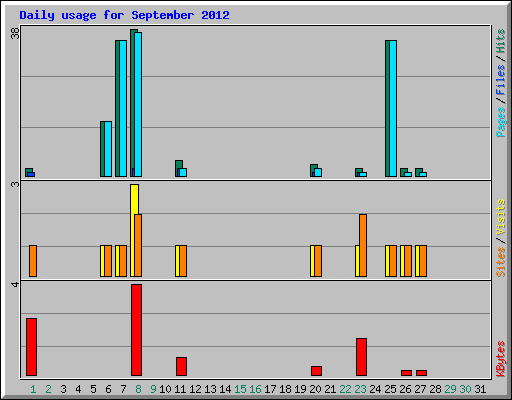Click the red KBytes bar for day 23
The height and width of the screenshot is (400, 512).
(x=361, y=357)
